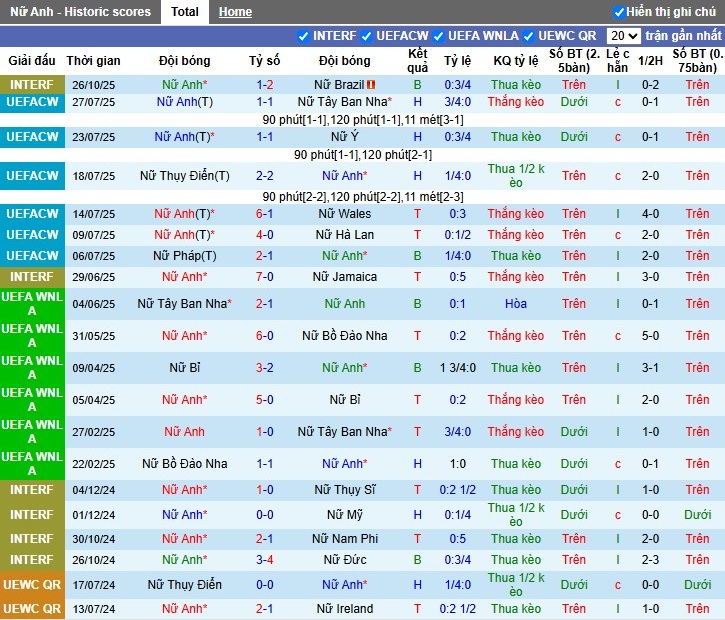The height and width of the screenshot is (620, 725).
Task: Toggle the Hiển thị ghi chú checkbox
Action: pyautogui.click(x=619, y=12)
